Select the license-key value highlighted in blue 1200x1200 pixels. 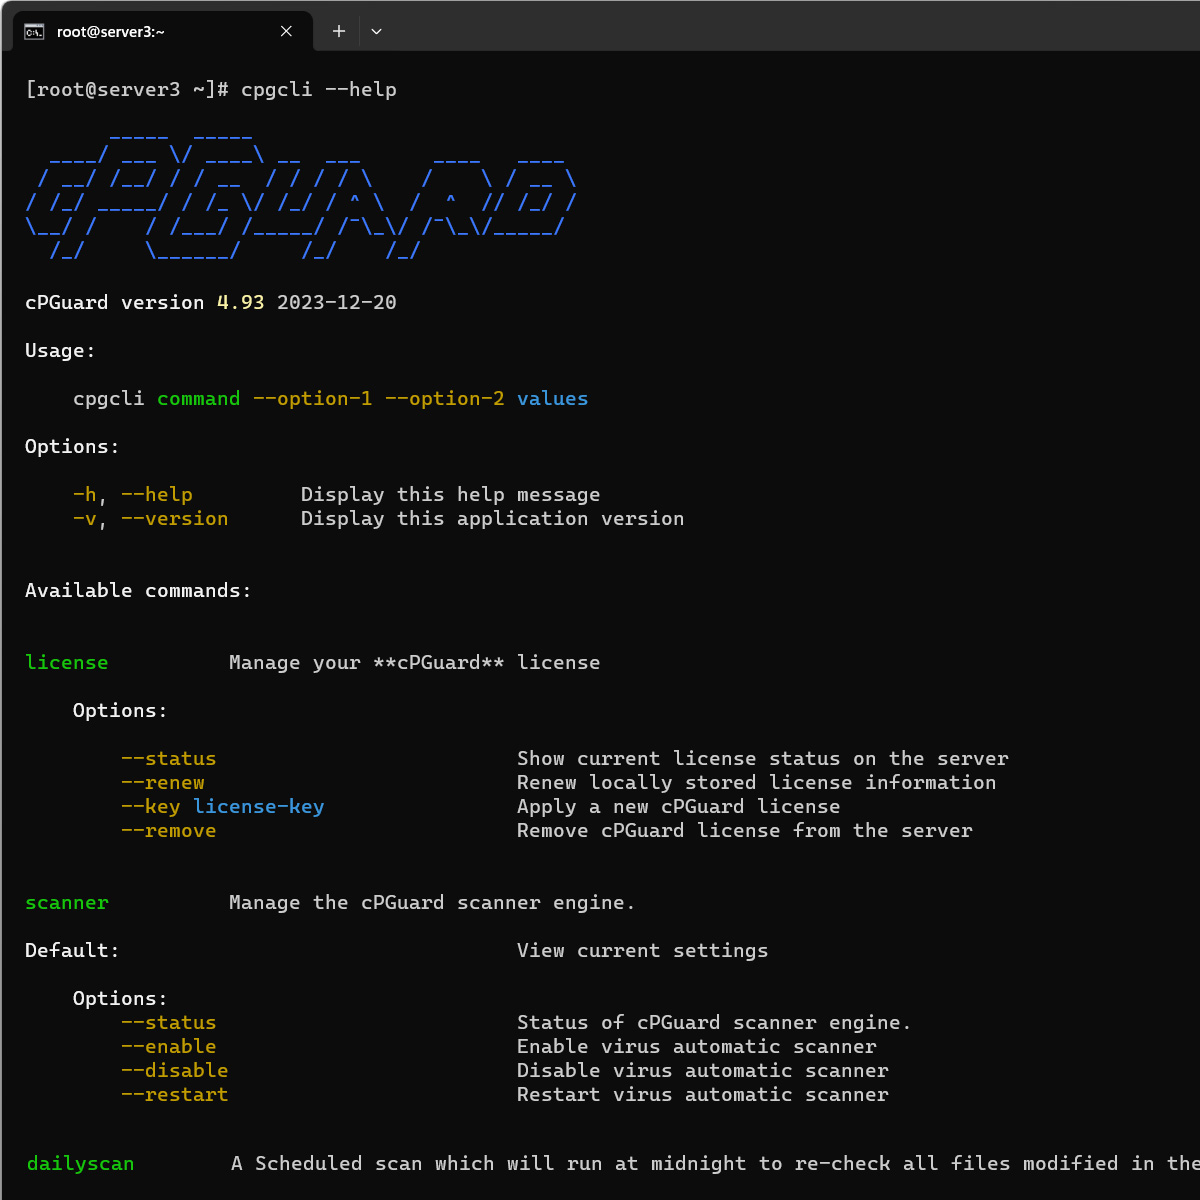point(259,806)
